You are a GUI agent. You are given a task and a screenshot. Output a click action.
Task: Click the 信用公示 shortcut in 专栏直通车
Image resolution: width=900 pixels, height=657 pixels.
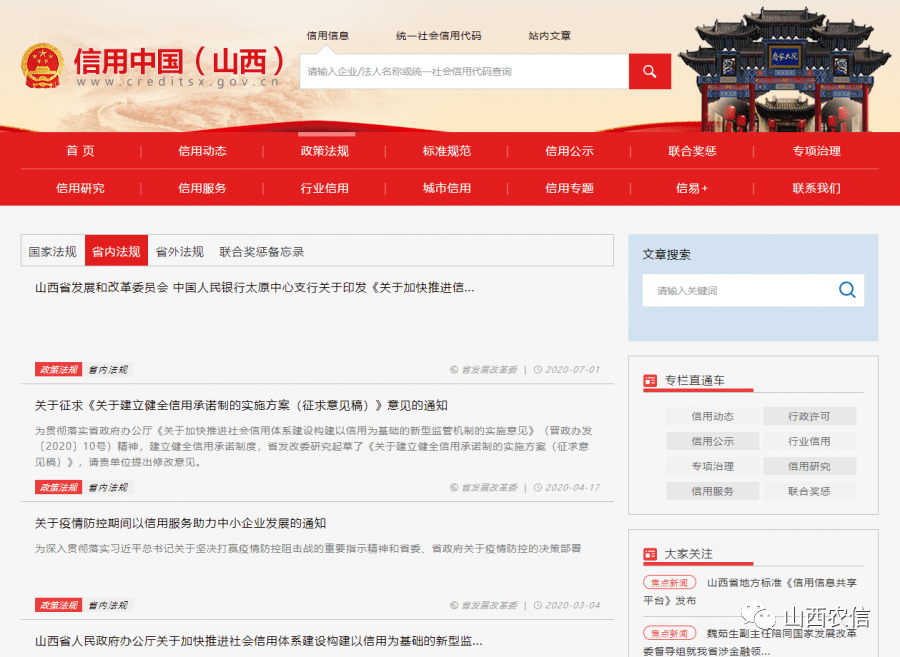[x=712, y=441]
